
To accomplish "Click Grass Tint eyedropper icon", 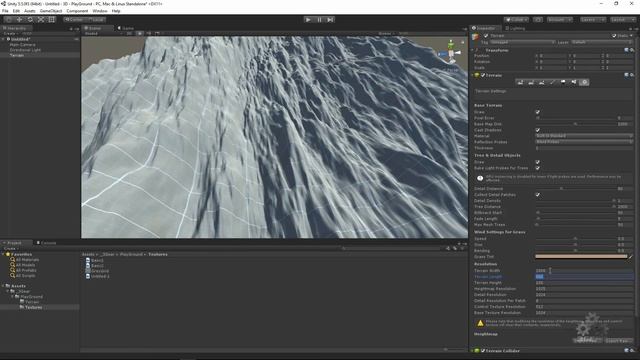I will tap(631, 257).
